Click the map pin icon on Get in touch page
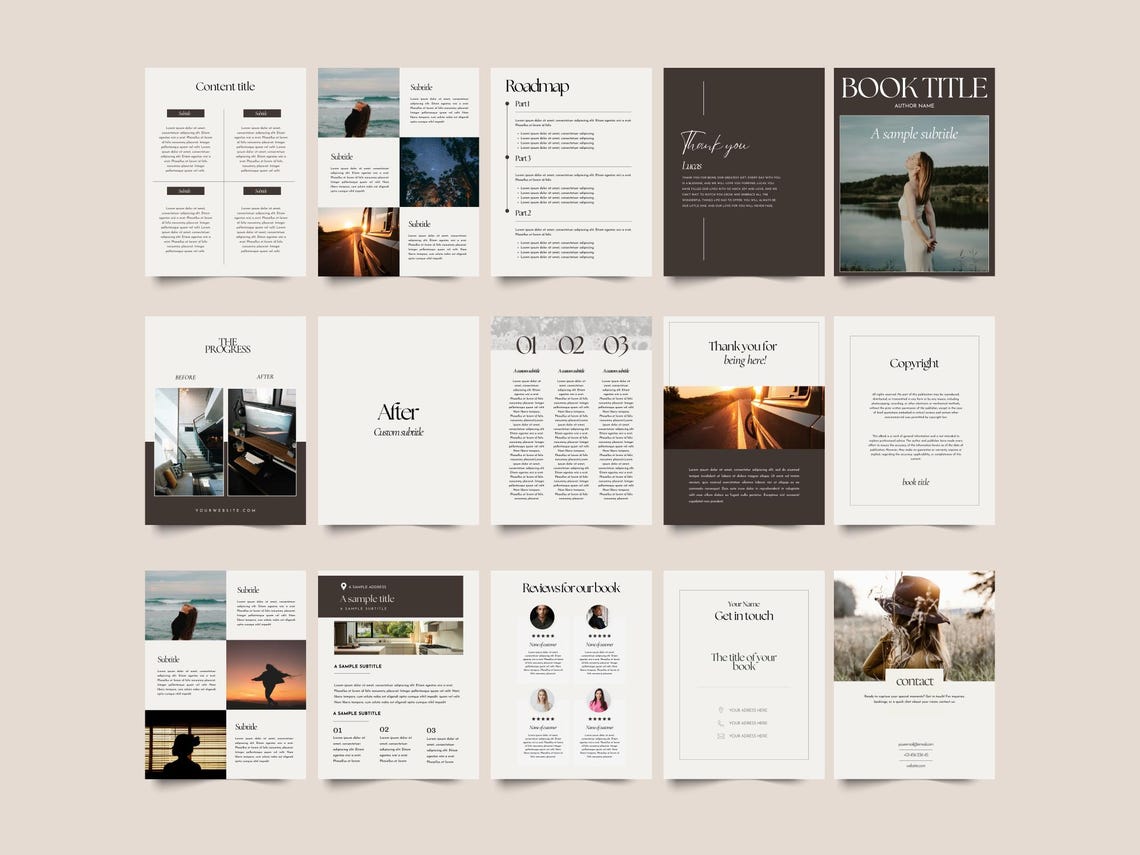Screen dimensions: 1140x855 pos(720,710)
